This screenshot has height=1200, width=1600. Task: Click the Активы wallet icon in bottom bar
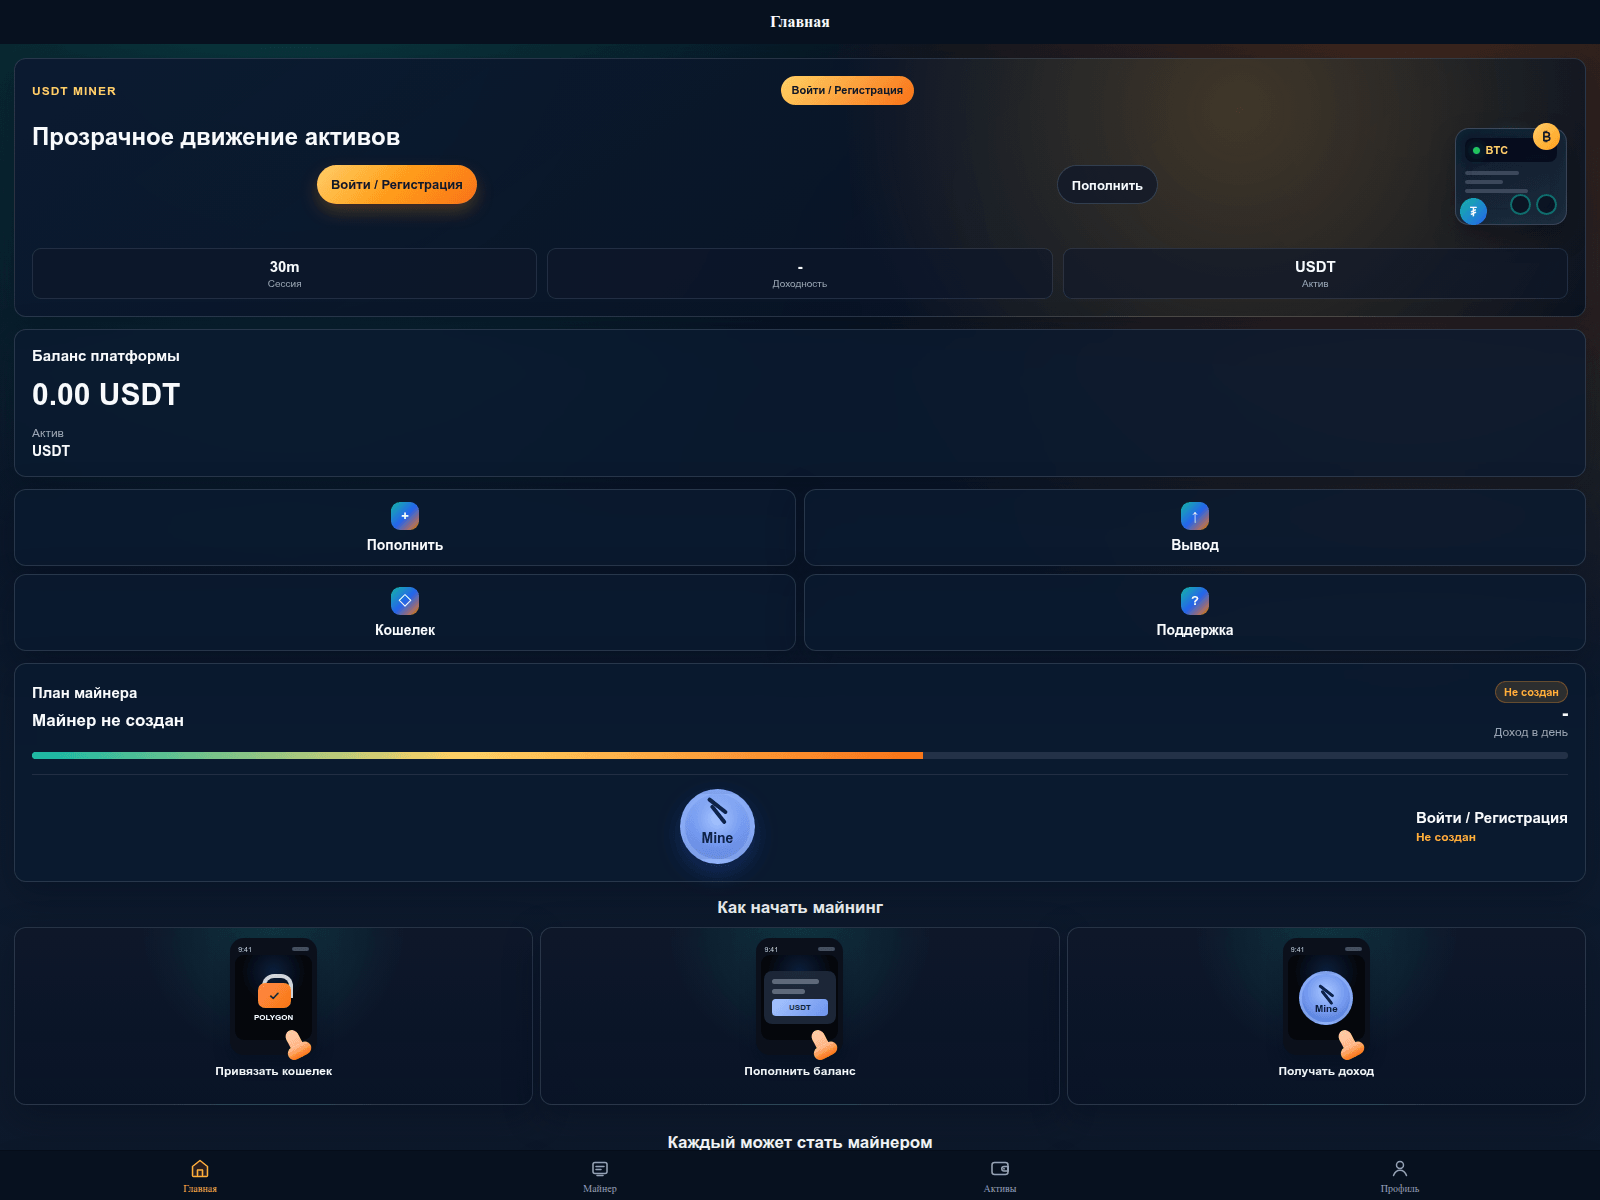[x=1000, y=1168]
